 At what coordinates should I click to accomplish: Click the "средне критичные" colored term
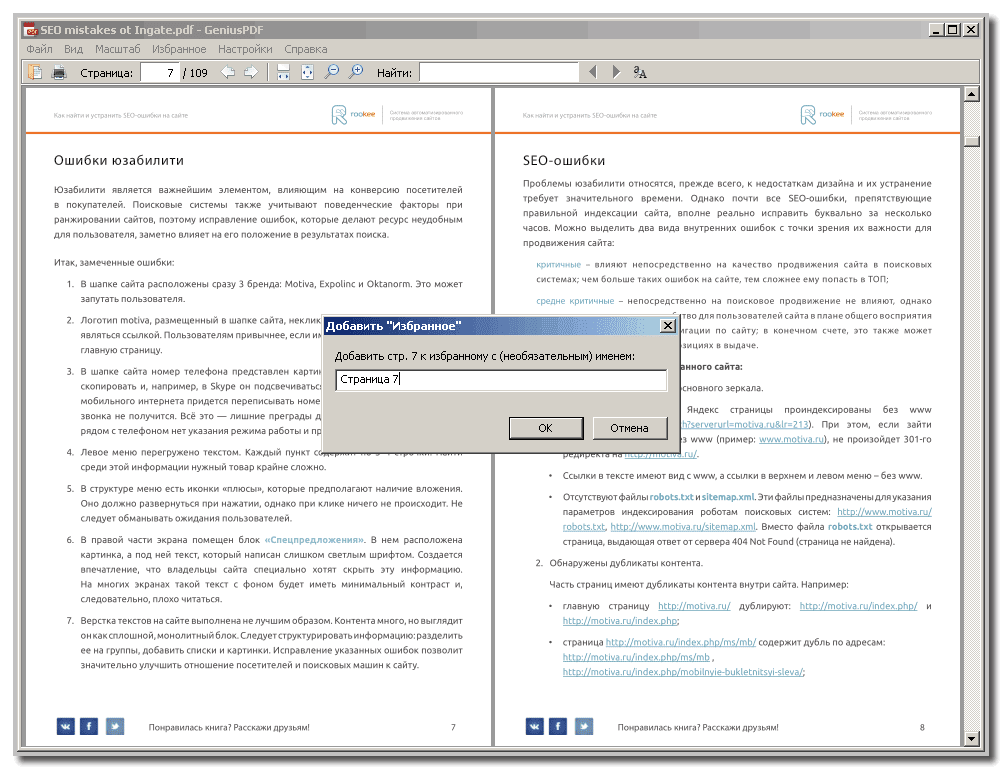[x=575, y=301]
